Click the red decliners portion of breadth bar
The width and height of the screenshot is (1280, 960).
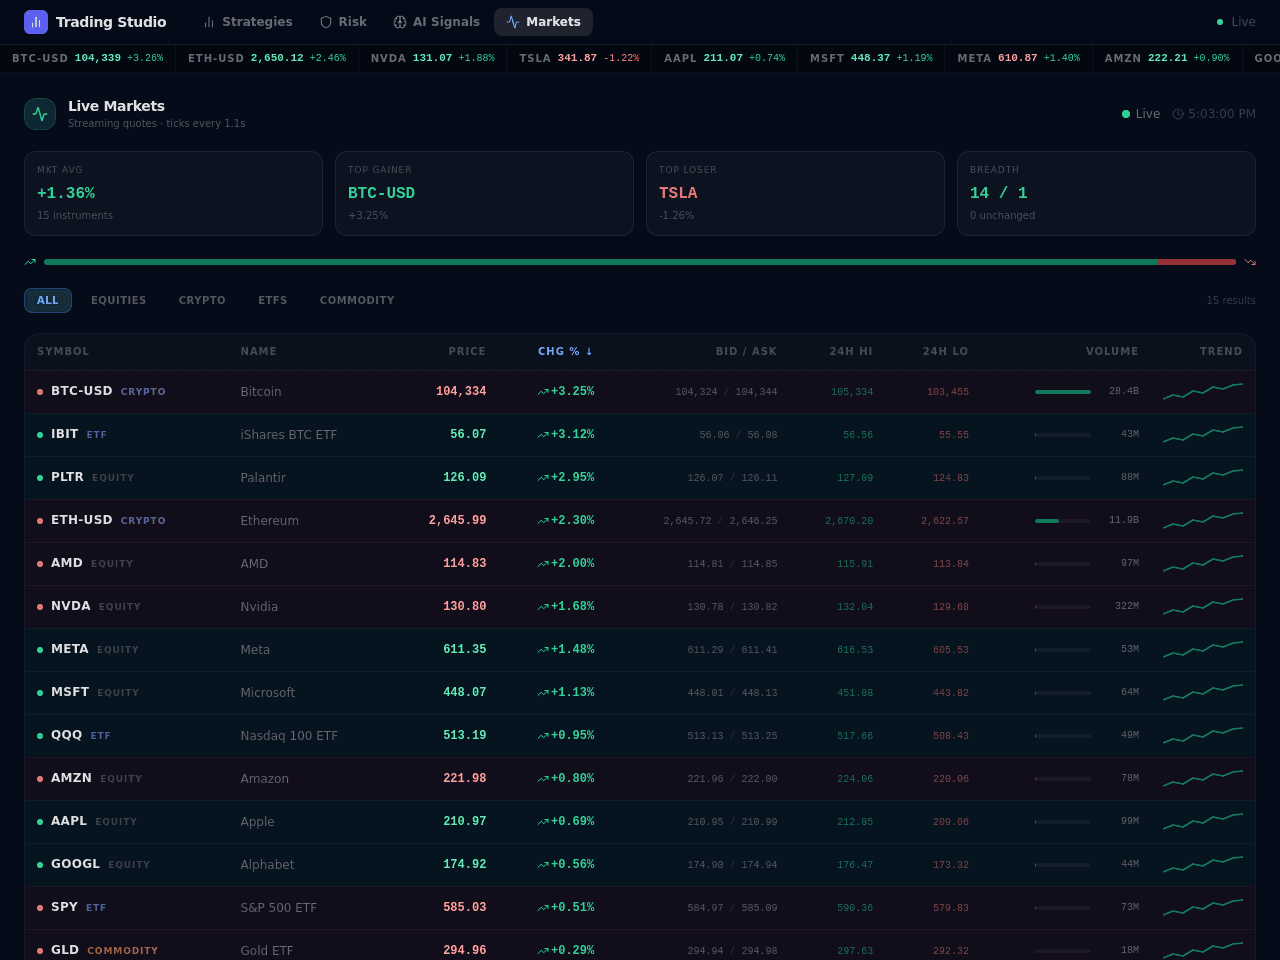[1196, 262]
